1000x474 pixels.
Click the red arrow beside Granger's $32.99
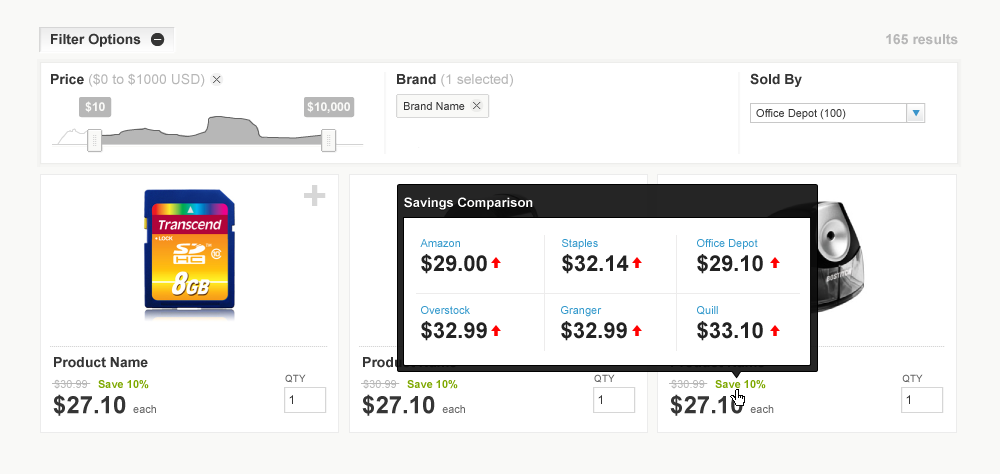click(636, 330)
